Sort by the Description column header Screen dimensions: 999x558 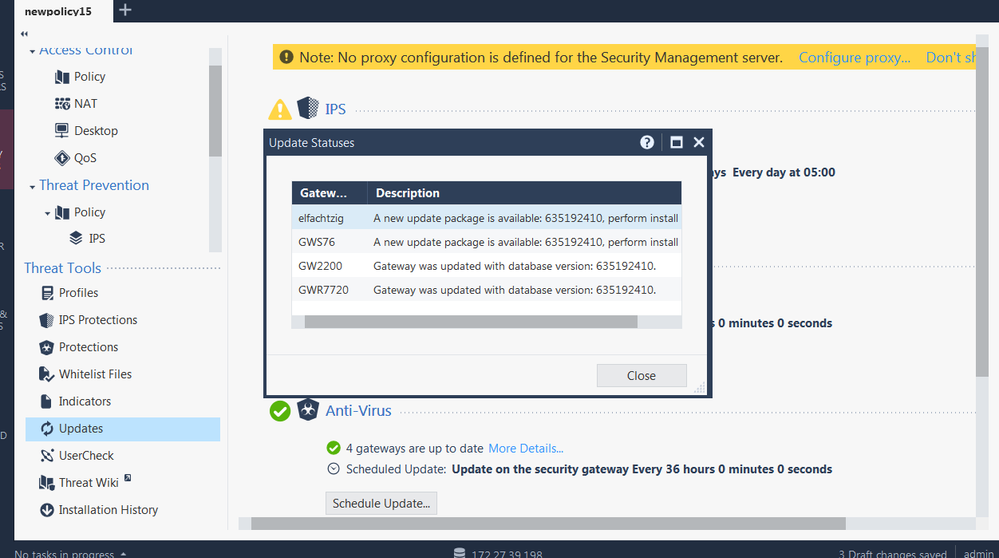(524, 193)
